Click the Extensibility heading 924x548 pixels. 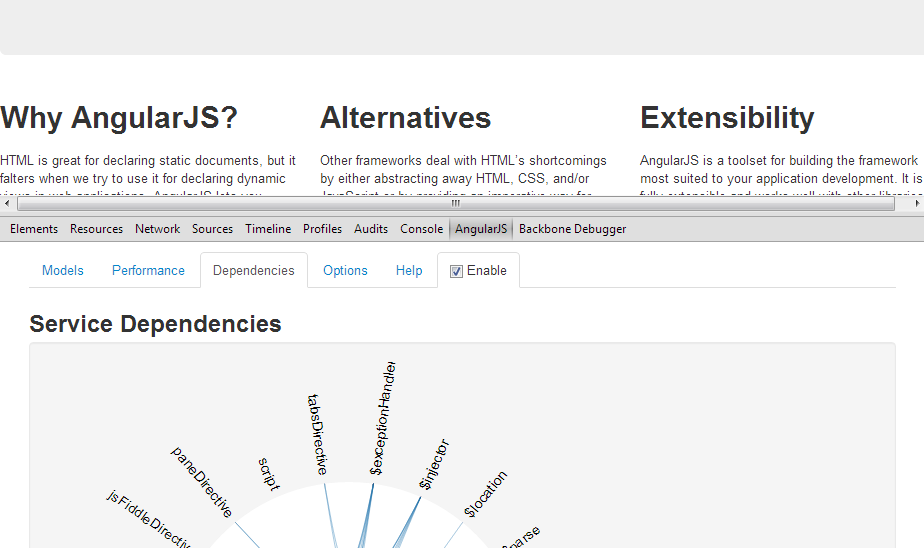727,118
